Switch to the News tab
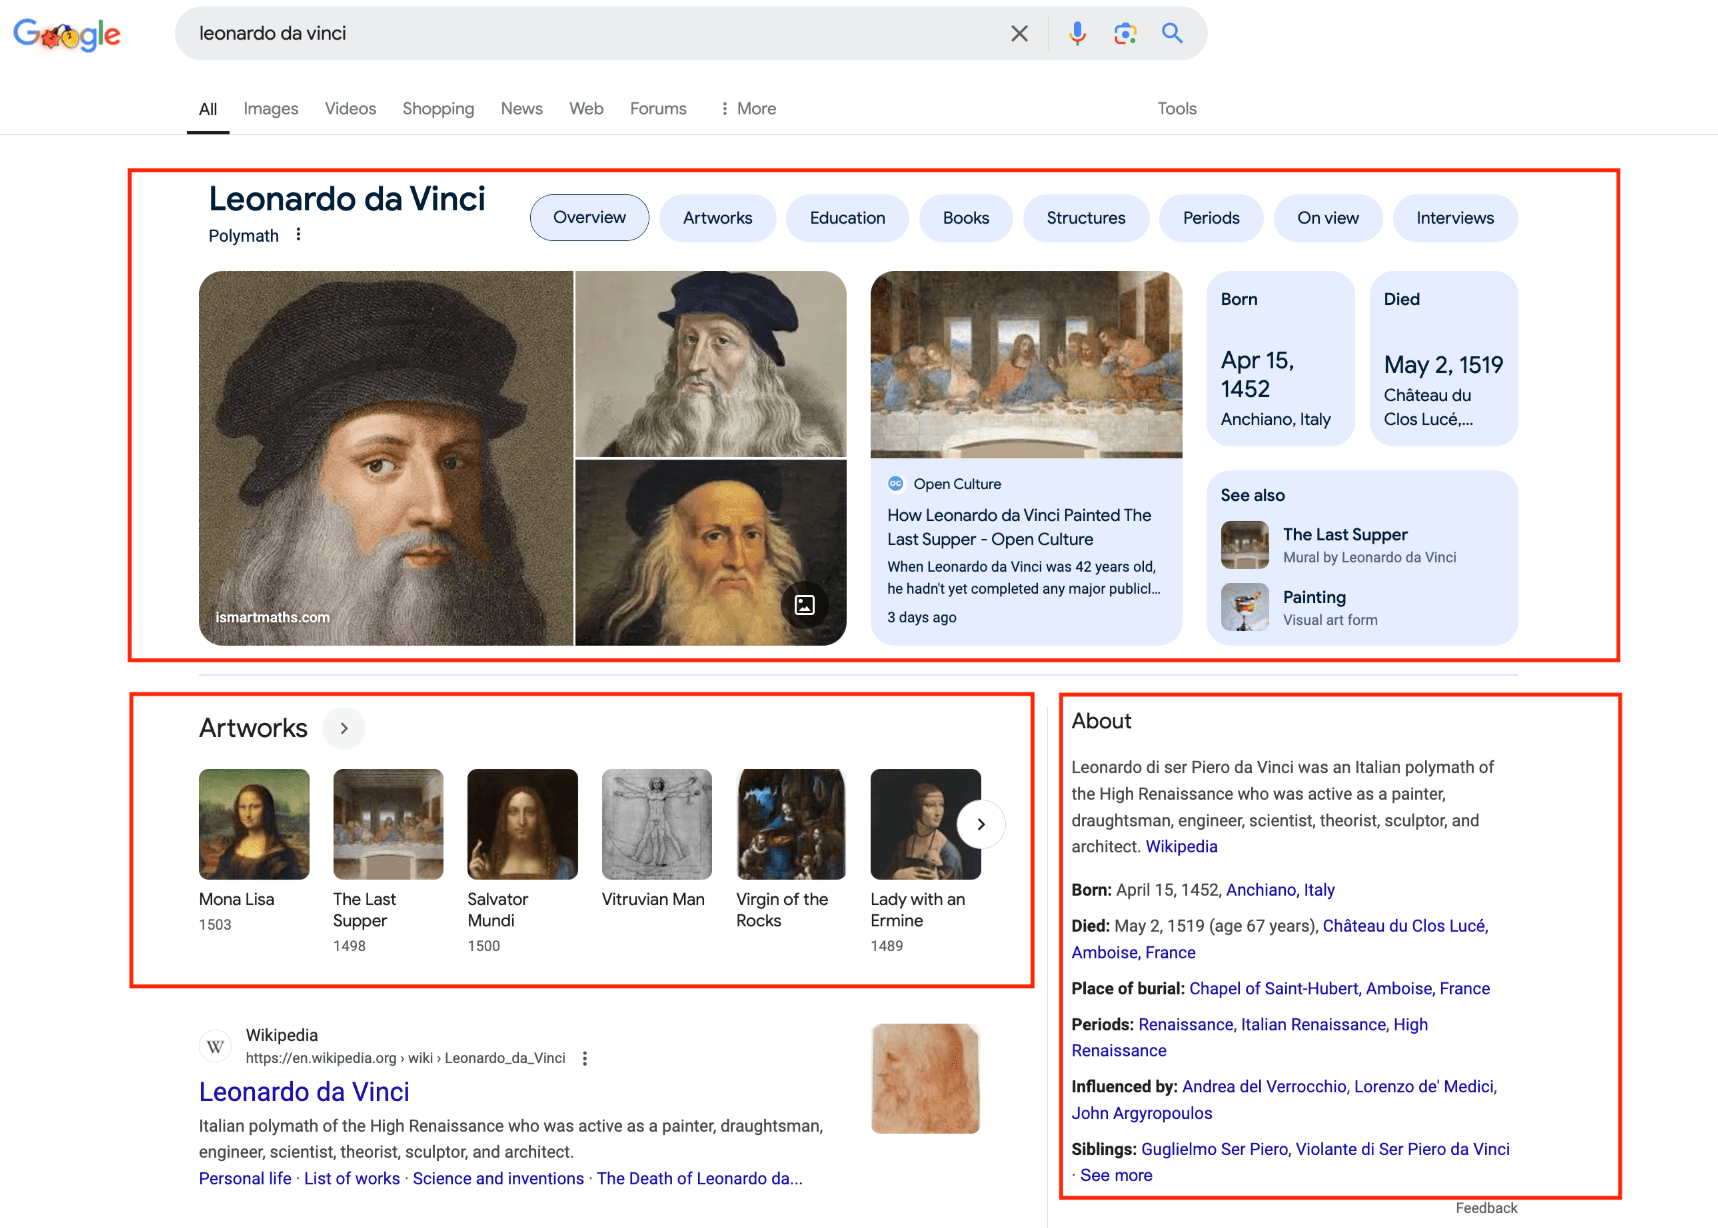Screen dimensions: 1718x1228 (x=521, y=108)
